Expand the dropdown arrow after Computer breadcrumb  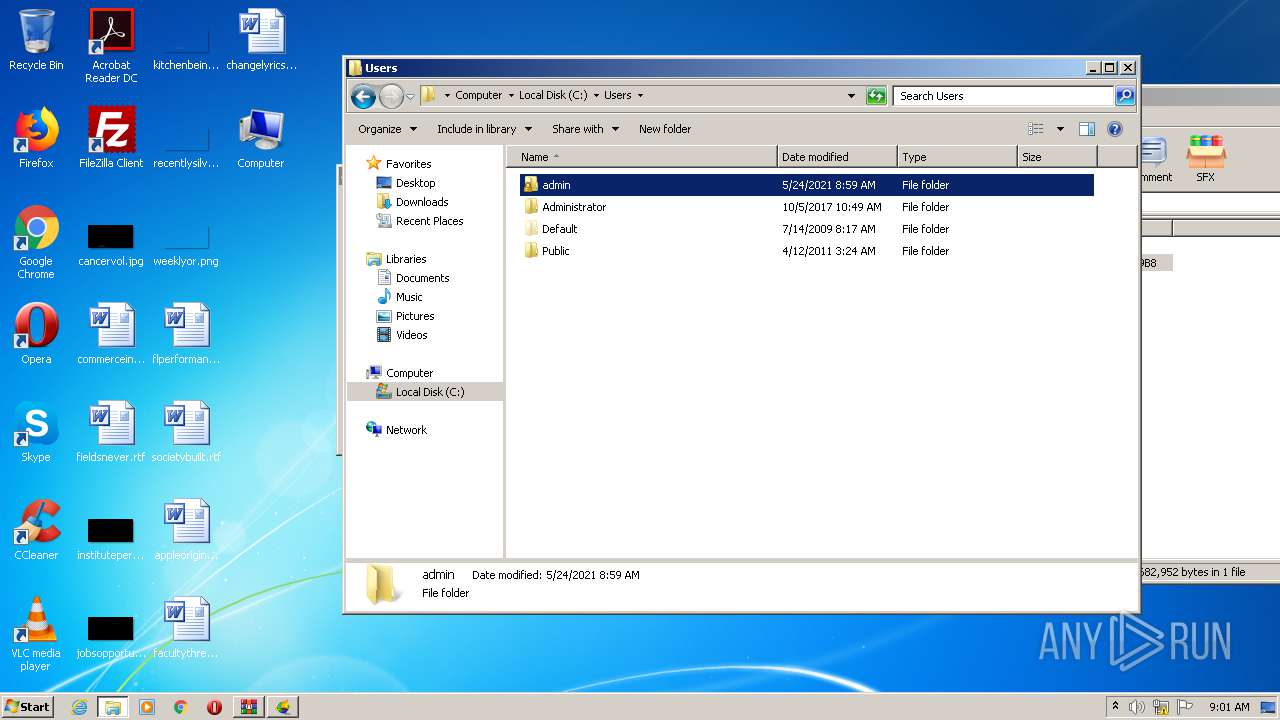point(510,96)
